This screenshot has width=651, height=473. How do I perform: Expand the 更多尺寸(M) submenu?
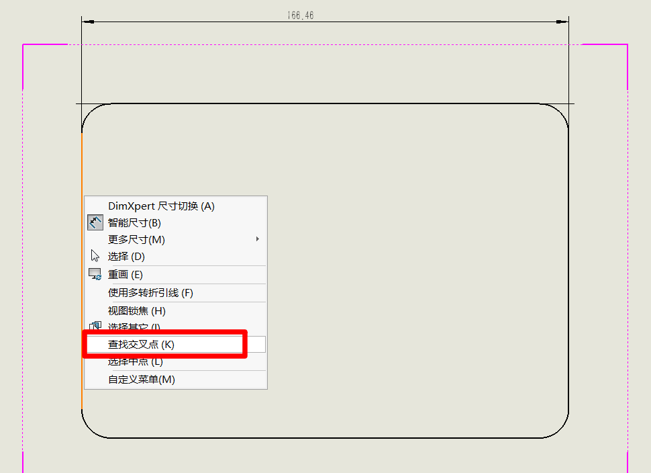(x=176, y=240)
